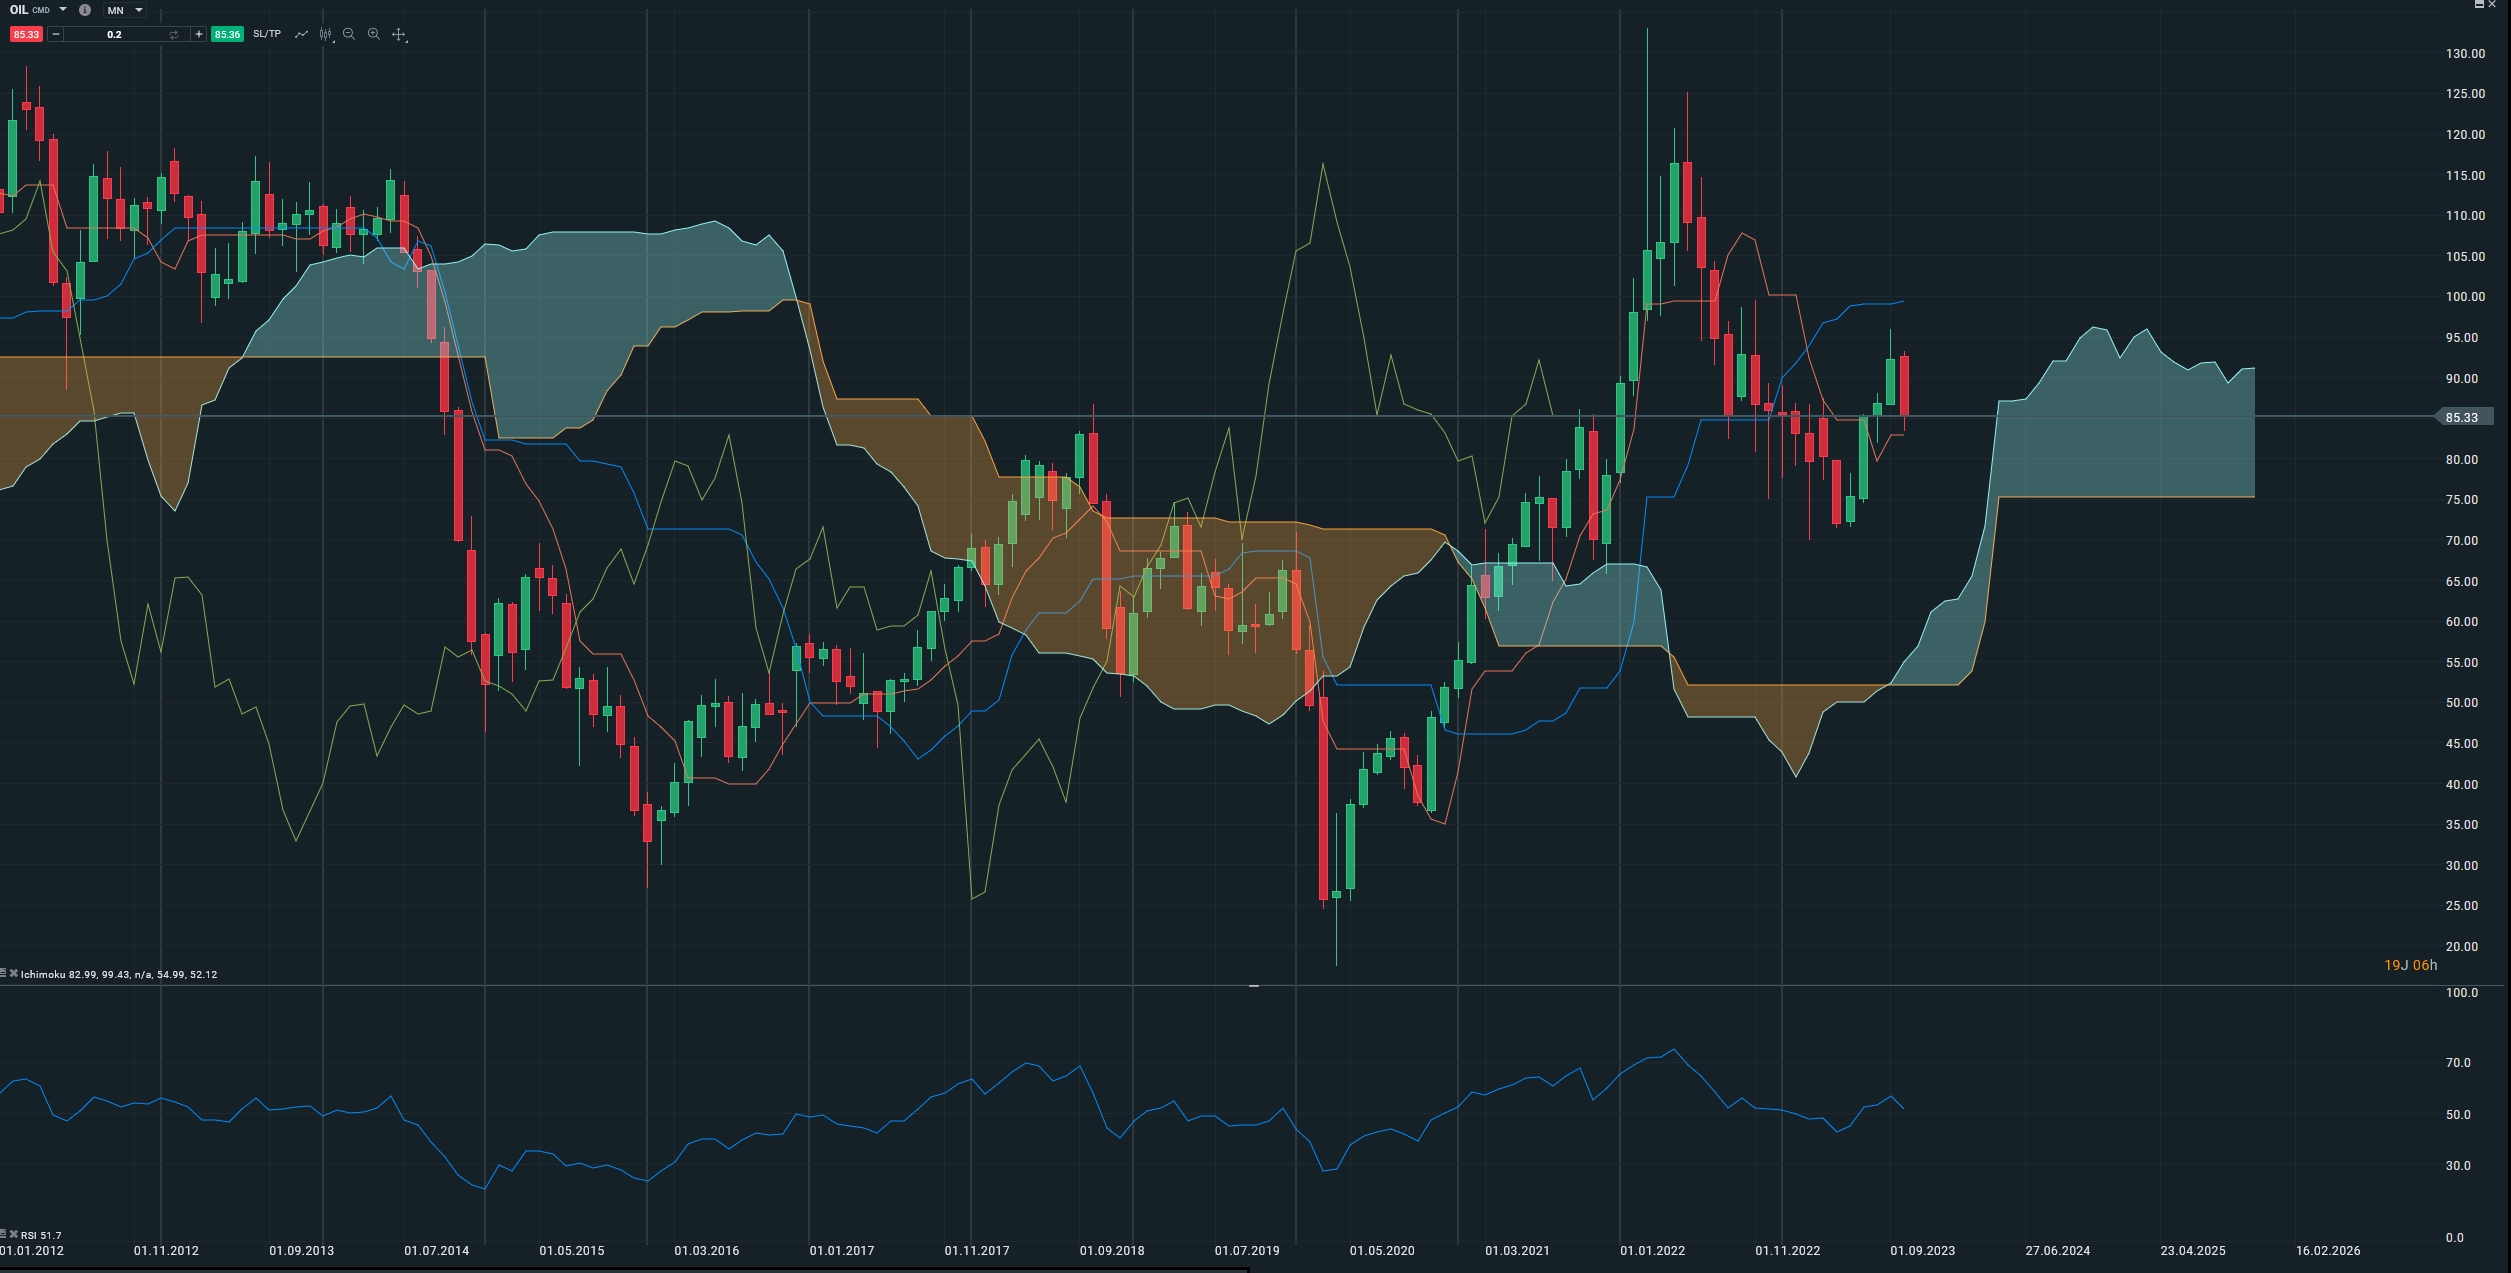Click the zoom out magnifier icon
Viewport: 2511px width, 1273px height.
pos(349,34)
